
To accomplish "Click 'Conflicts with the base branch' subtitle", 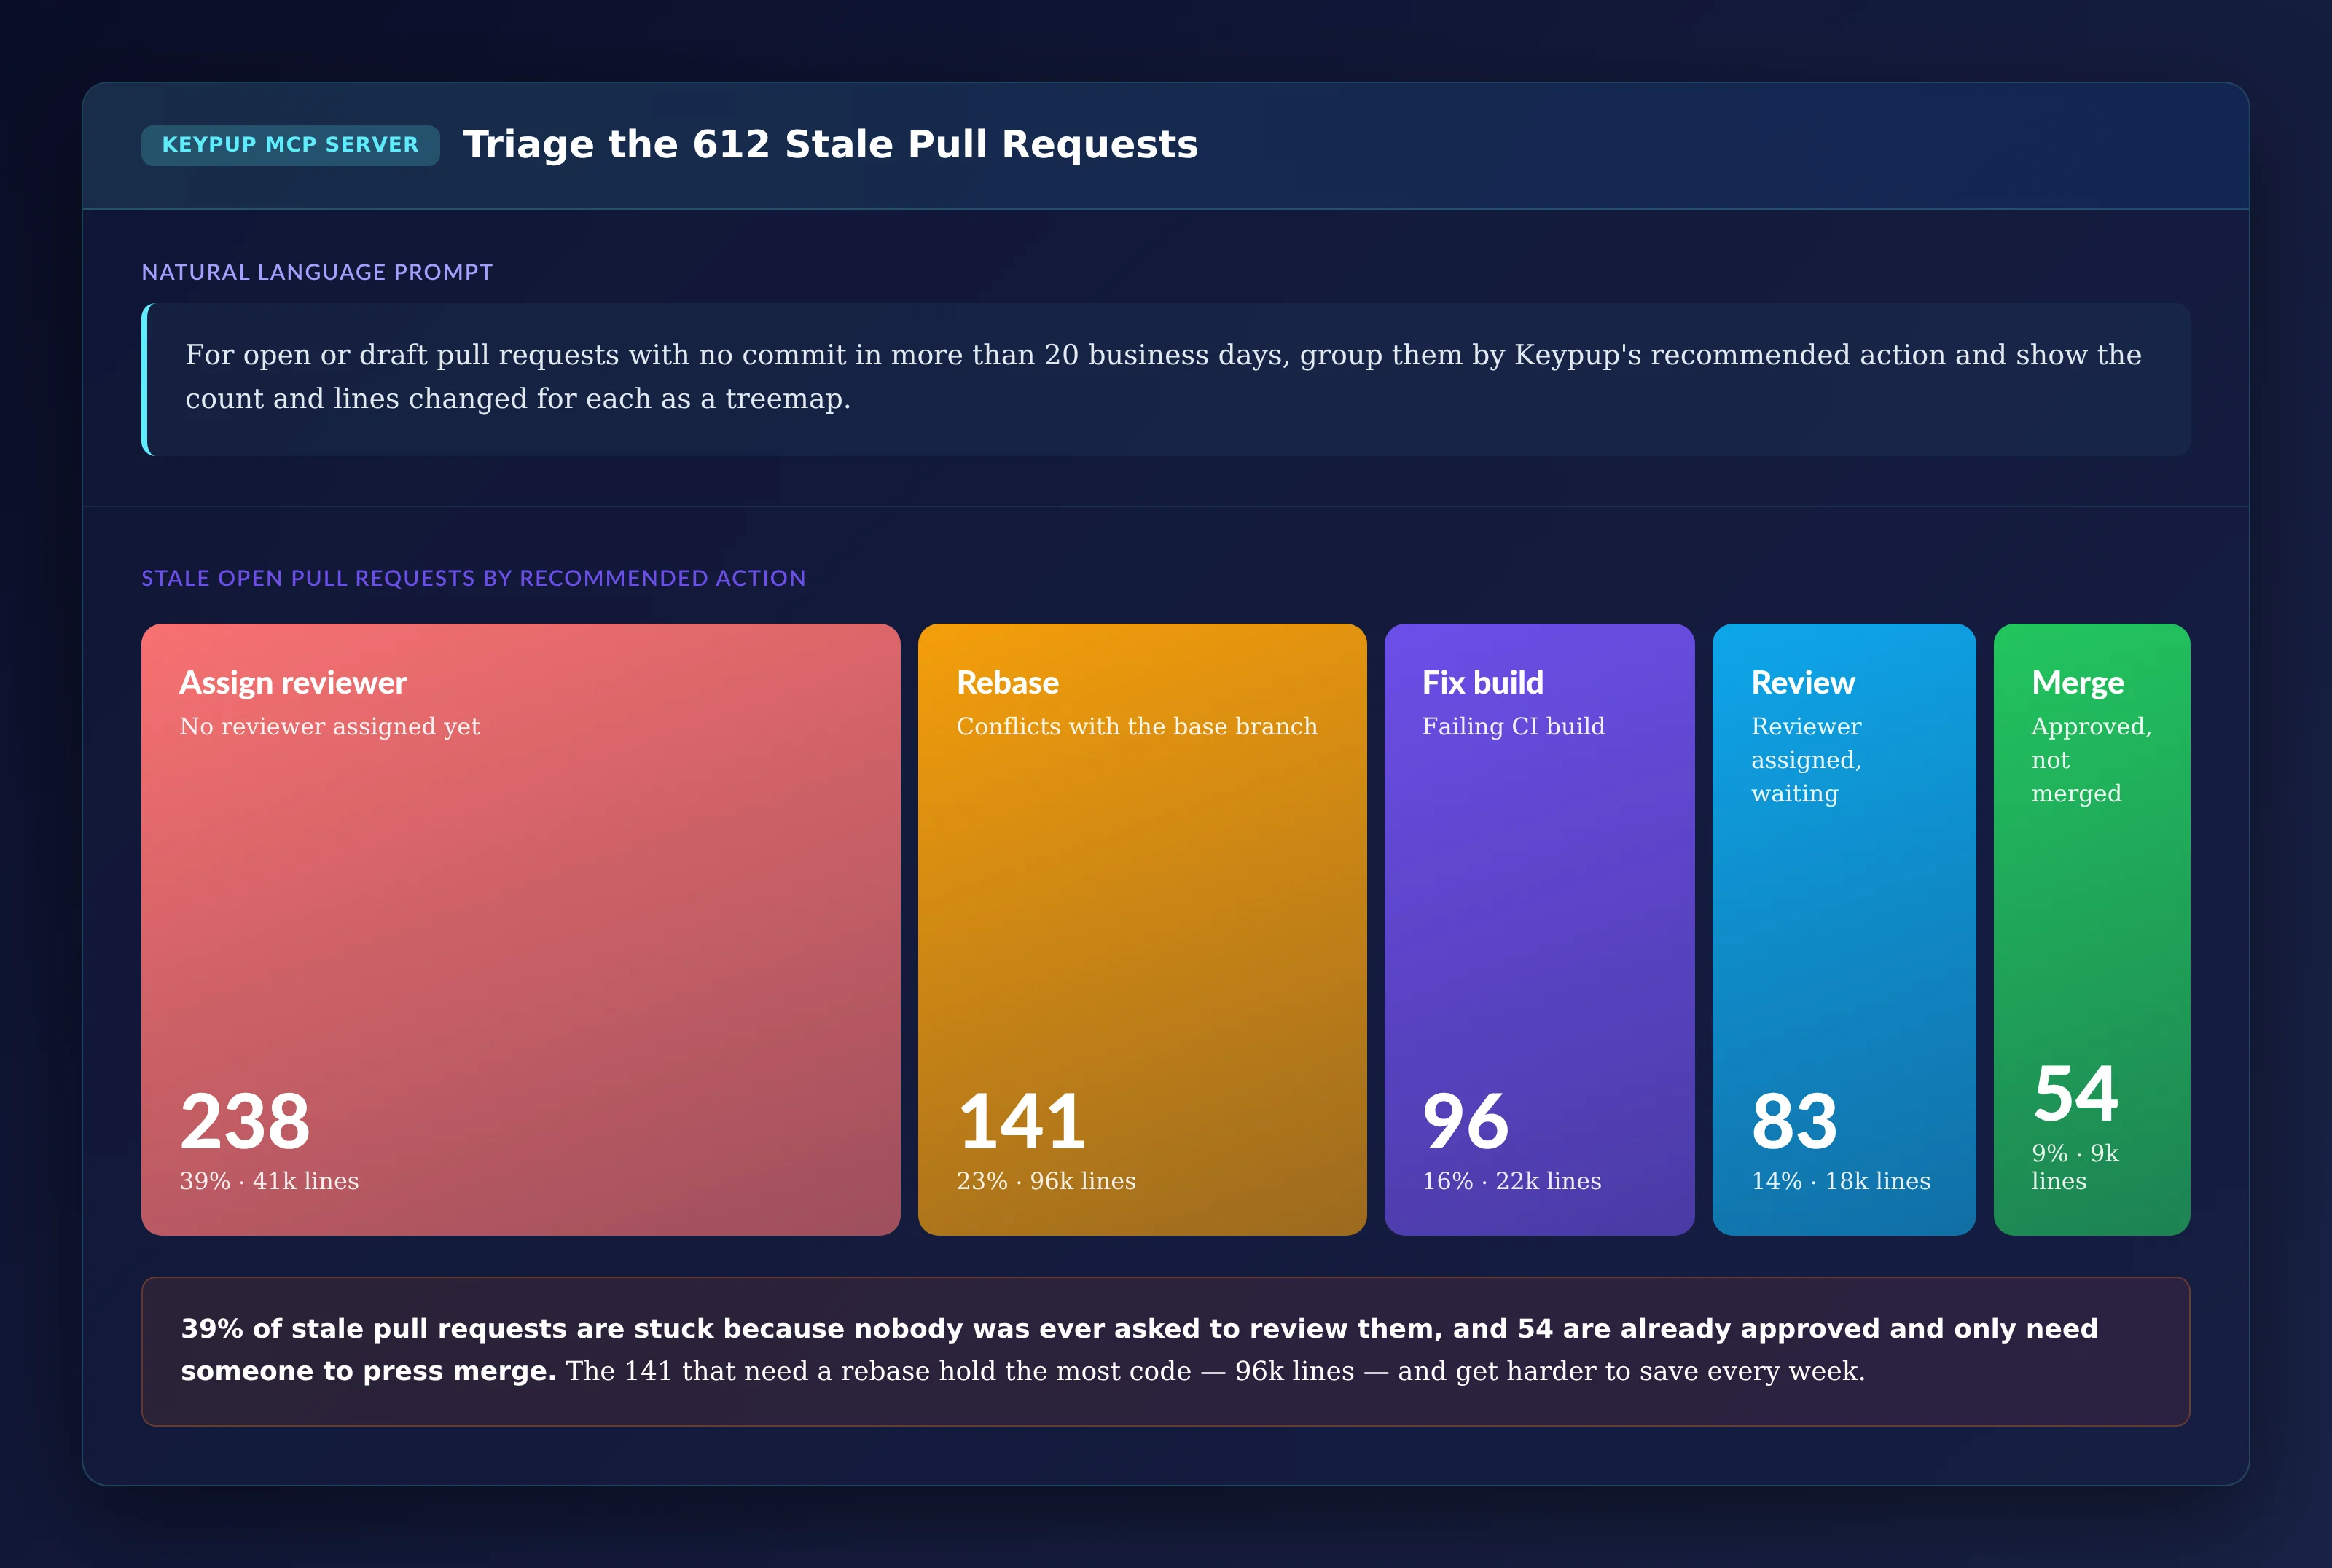I will point(1137,727).
